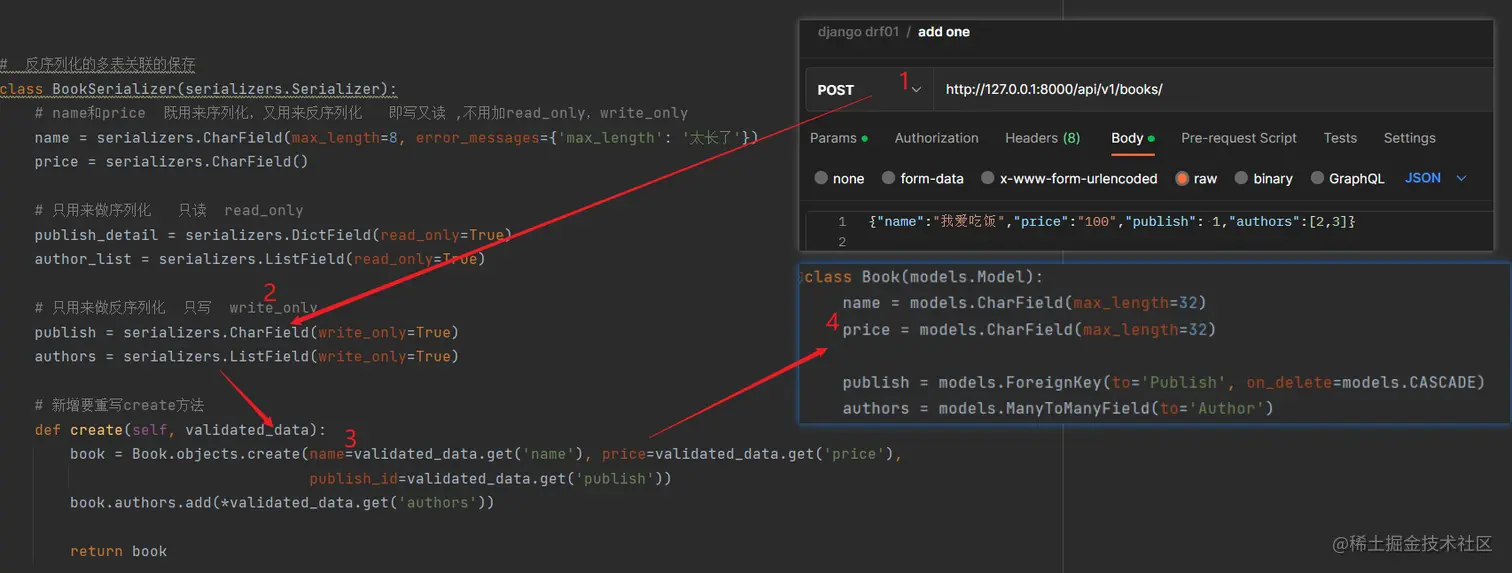Click the write_only comment line
The width and height of the screenshot is (1512, 573).
click(x=176, y=307)
